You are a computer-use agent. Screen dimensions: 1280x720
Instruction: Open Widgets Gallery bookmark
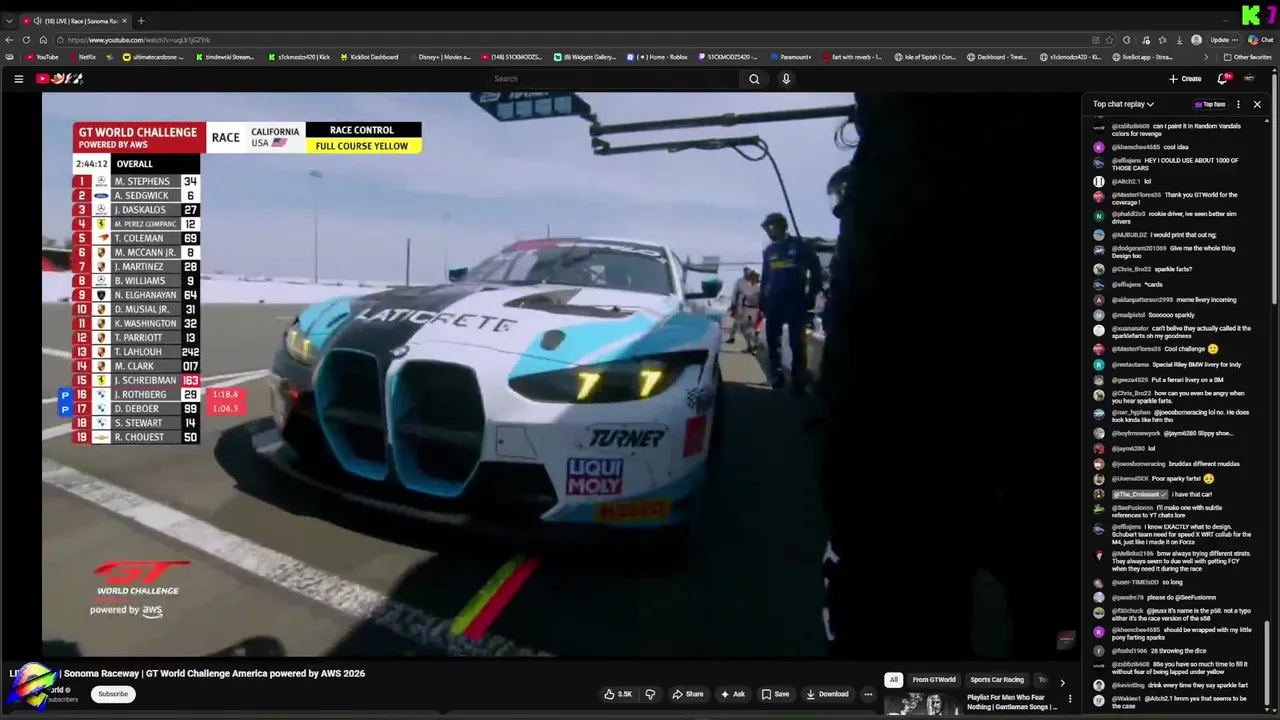pos(585,57)
